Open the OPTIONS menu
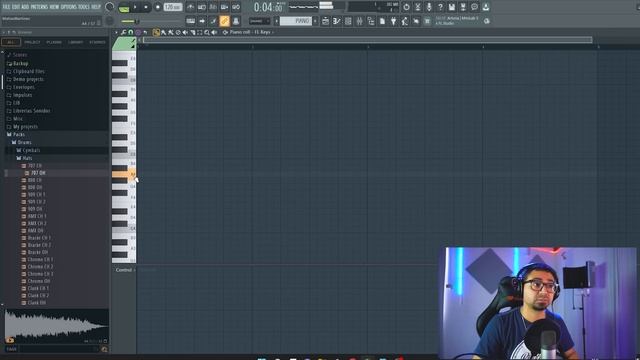The height and width of the screenshot is (360, 640). click(69, 7)
